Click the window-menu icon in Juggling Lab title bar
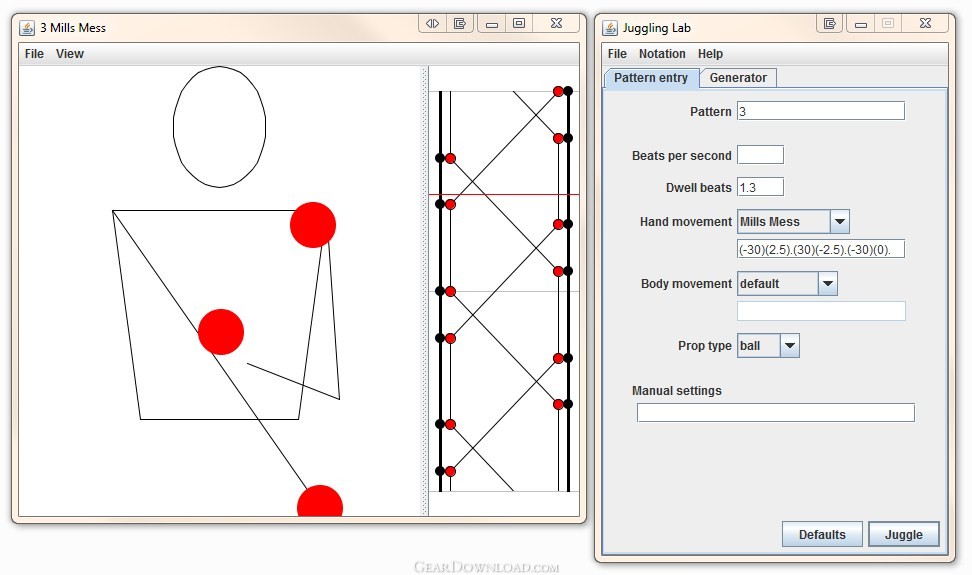Viewport: 972px width, 575px height. pos(829,24)
